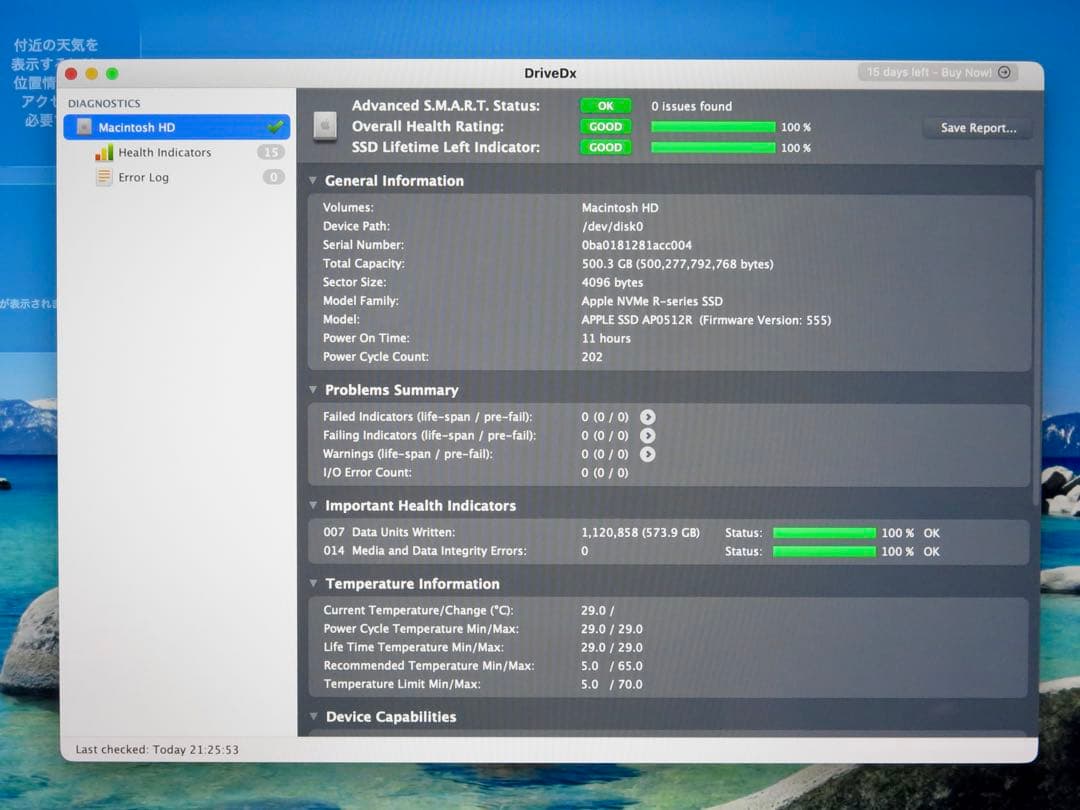Click the 15 days left Buy Now button
The image size is (1080, 810).
point(938,73)
